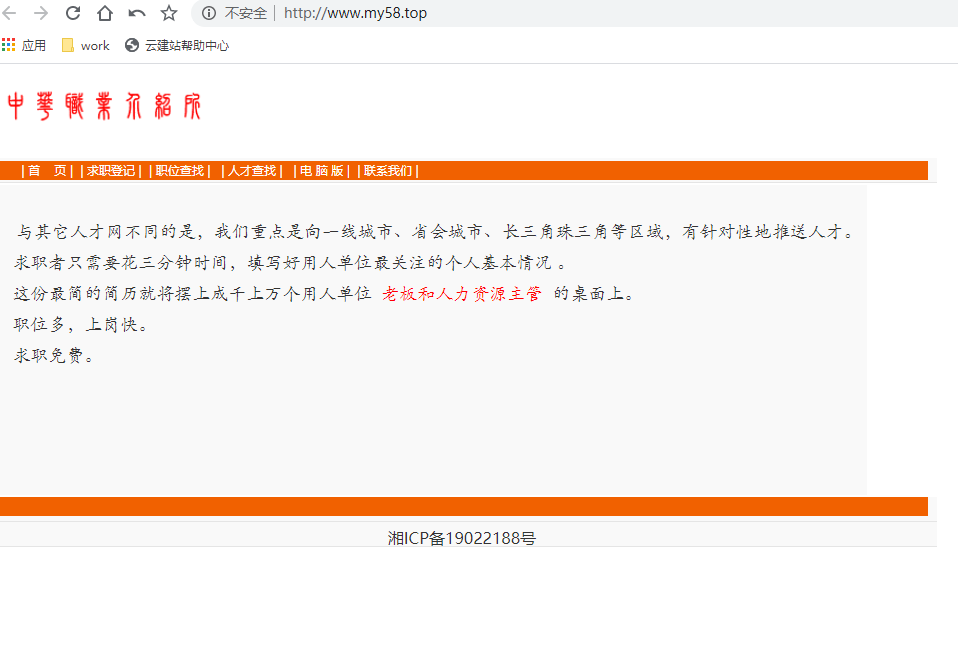Go back with the browser back arrow
The image size is (958, 657).
[x=9, y=13]
